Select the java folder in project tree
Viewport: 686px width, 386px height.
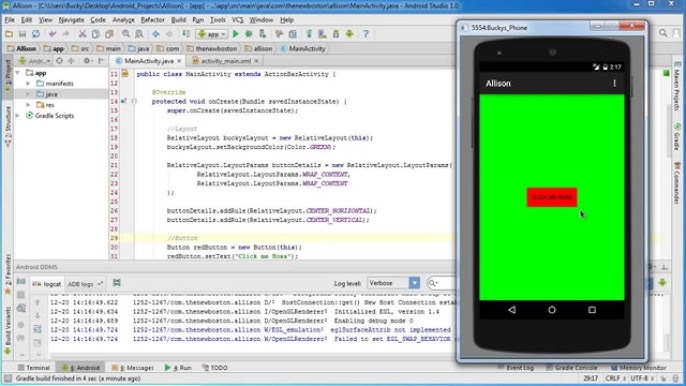click(51, 94)
